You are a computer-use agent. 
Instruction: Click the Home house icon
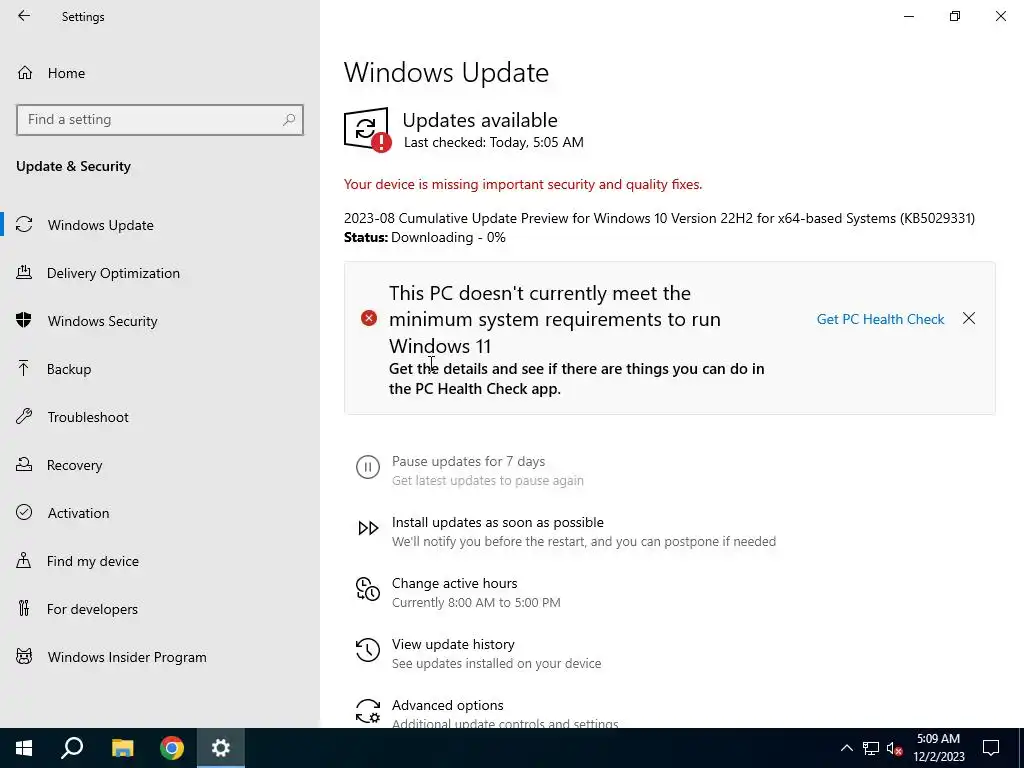25,72
